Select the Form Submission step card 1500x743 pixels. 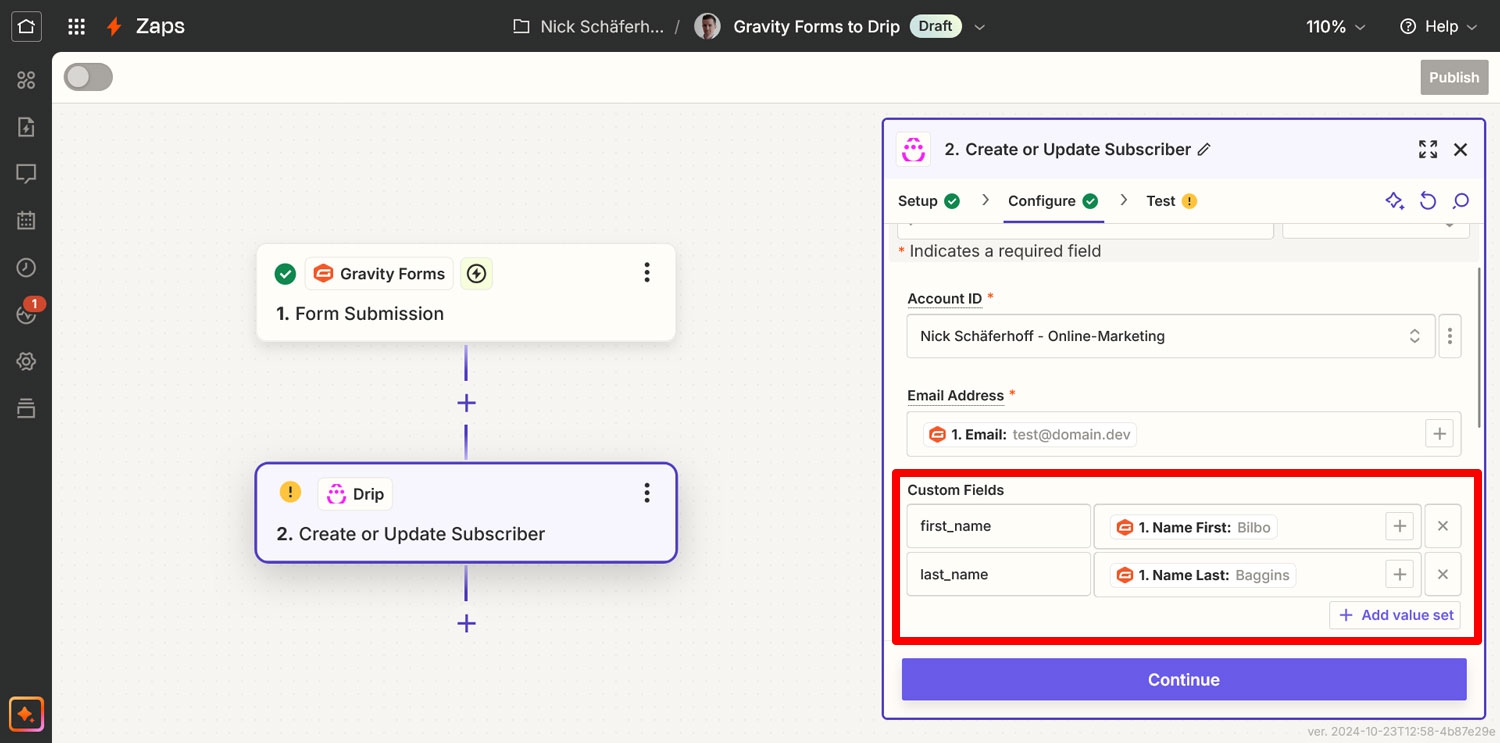[x=466, y=293]
